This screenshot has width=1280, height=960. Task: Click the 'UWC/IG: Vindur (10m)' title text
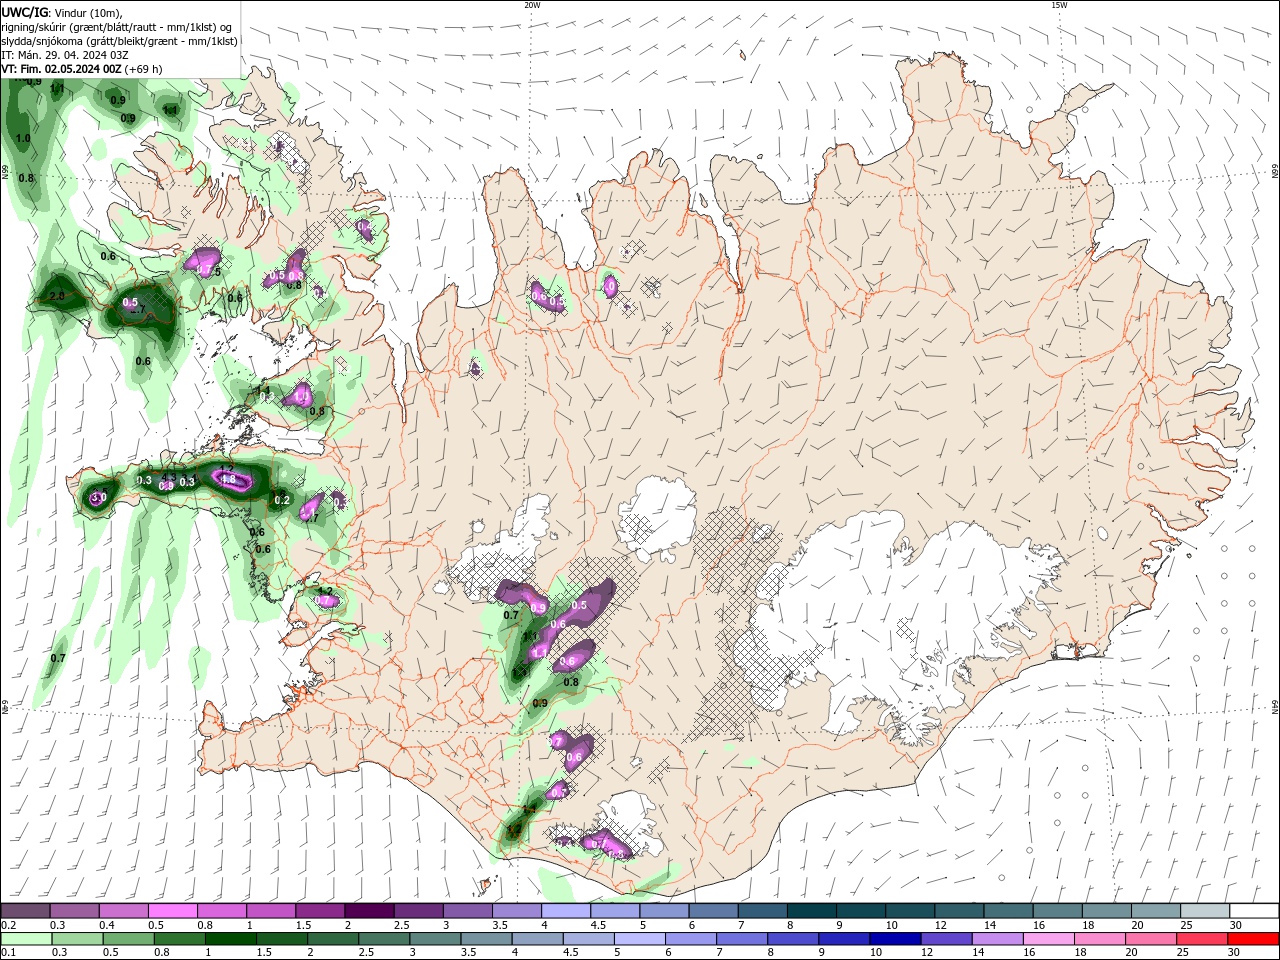(61, 12)
